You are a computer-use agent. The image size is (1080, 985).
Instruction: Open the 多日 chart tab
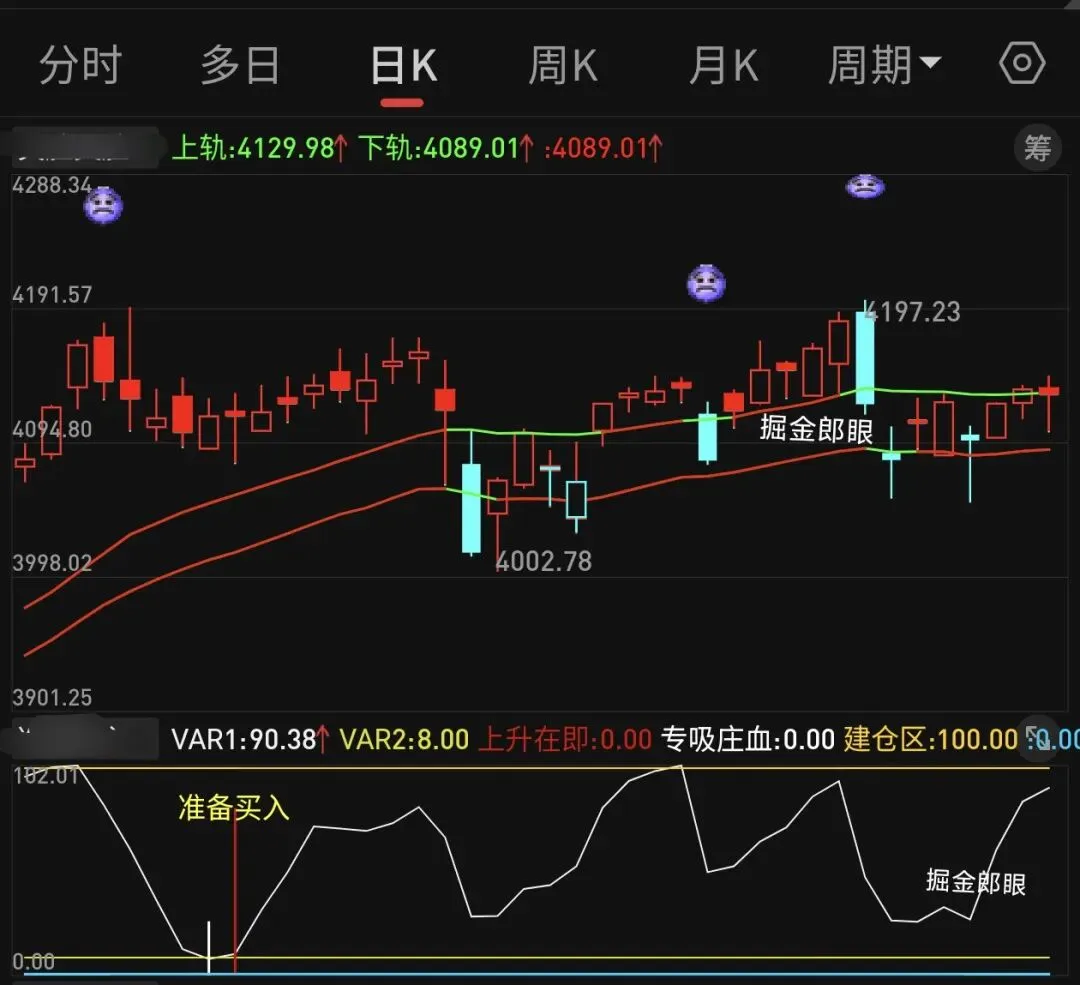(x=240, y=65)
